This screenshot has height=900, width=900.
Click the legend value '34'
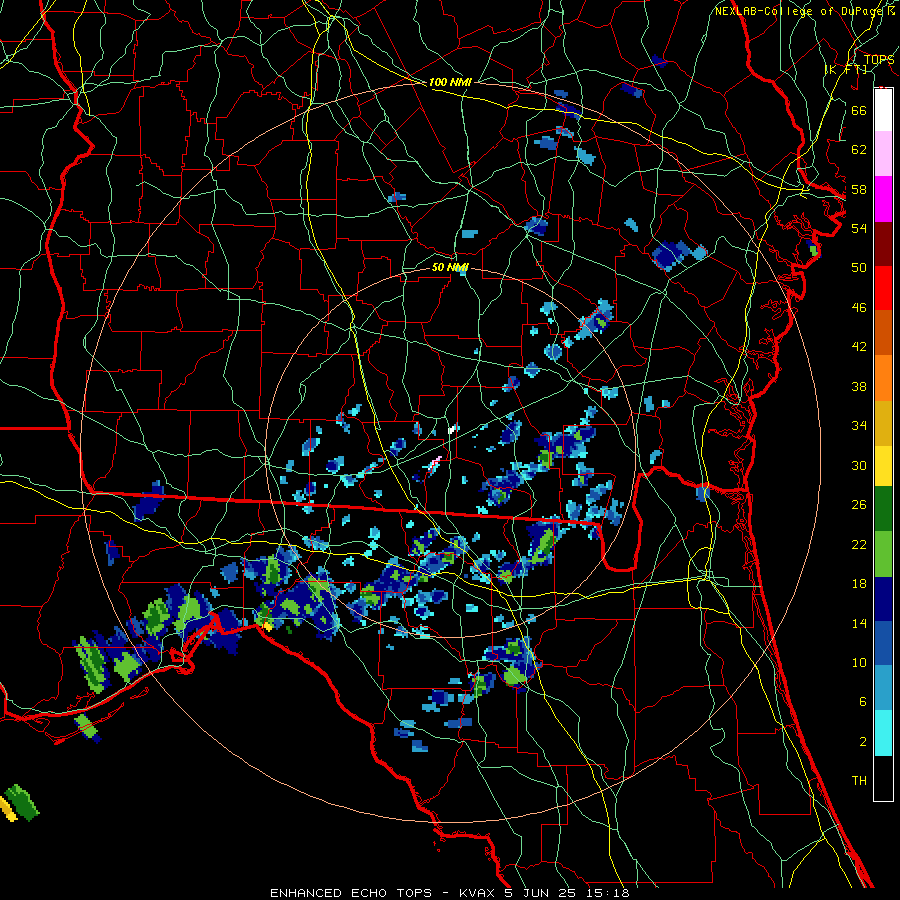pos(859,426)
